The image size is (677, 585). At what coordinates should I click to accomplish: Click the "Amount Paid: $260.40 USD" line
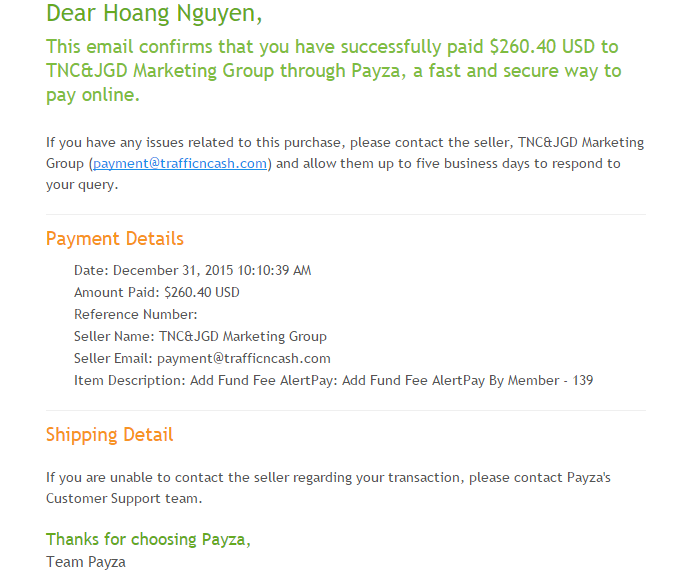[157, 293]
